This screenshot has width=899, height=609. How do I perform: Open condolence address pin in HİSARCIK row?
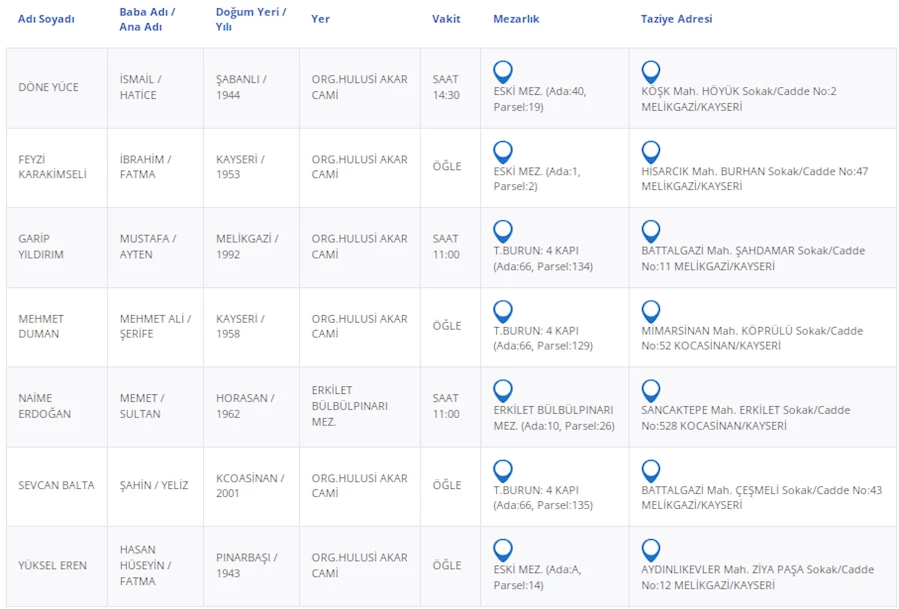coord(651,152)
